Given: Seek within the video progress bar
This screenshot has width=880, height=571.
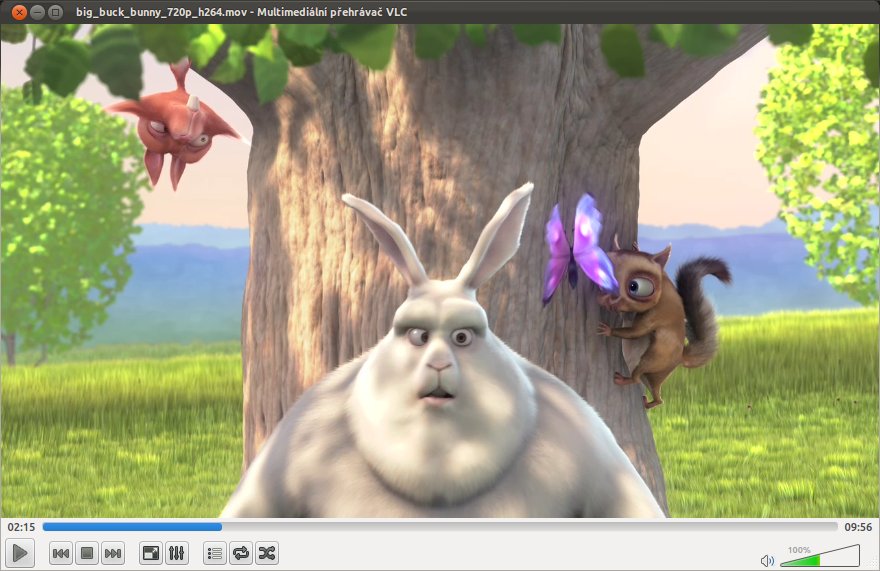Looking at the screenshot, I should click(440, 527).
